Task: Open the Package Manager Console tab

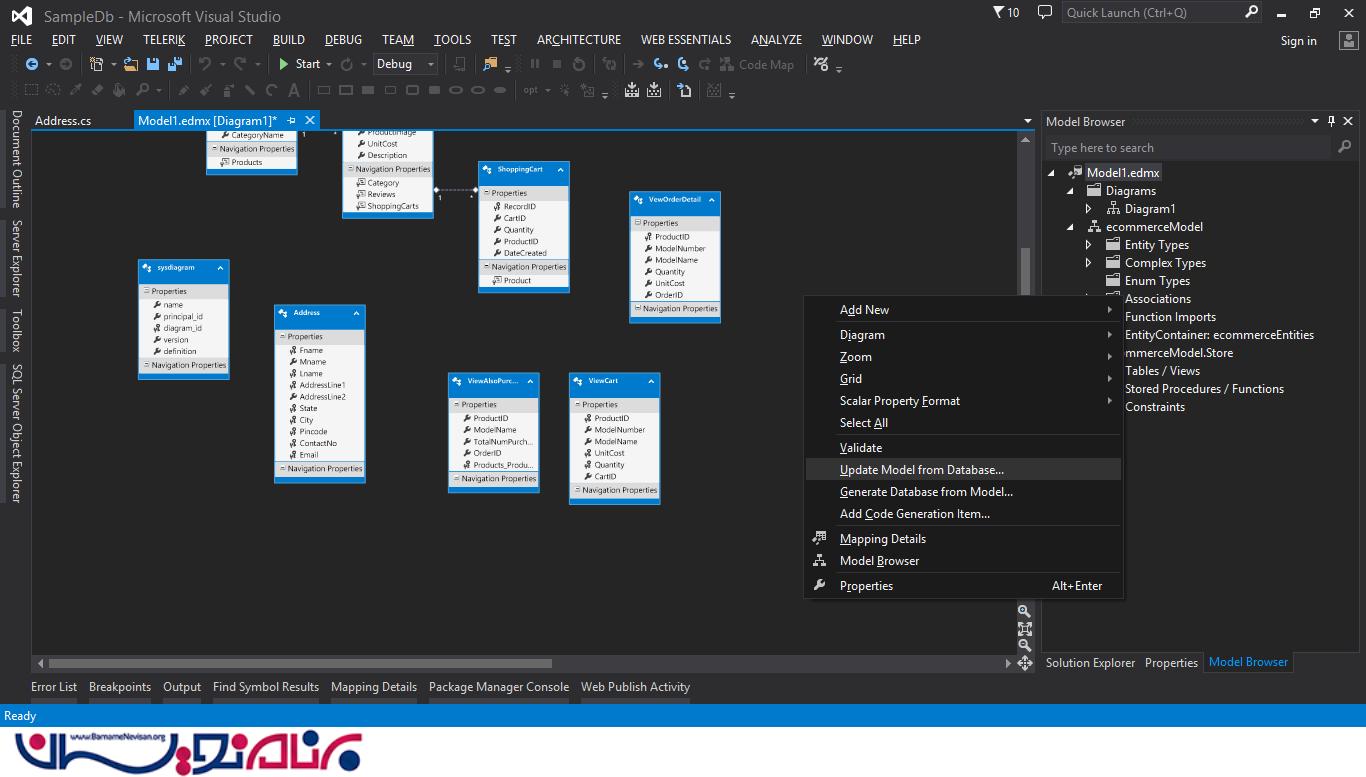Action: pyautogui.click(x=498, y=687)
